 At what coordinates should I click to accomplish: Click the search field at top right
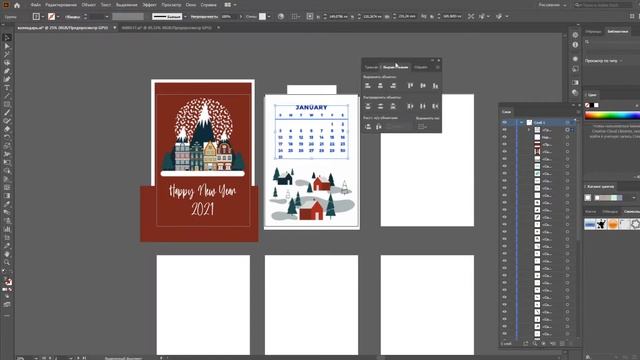click(x=604, y=5)
